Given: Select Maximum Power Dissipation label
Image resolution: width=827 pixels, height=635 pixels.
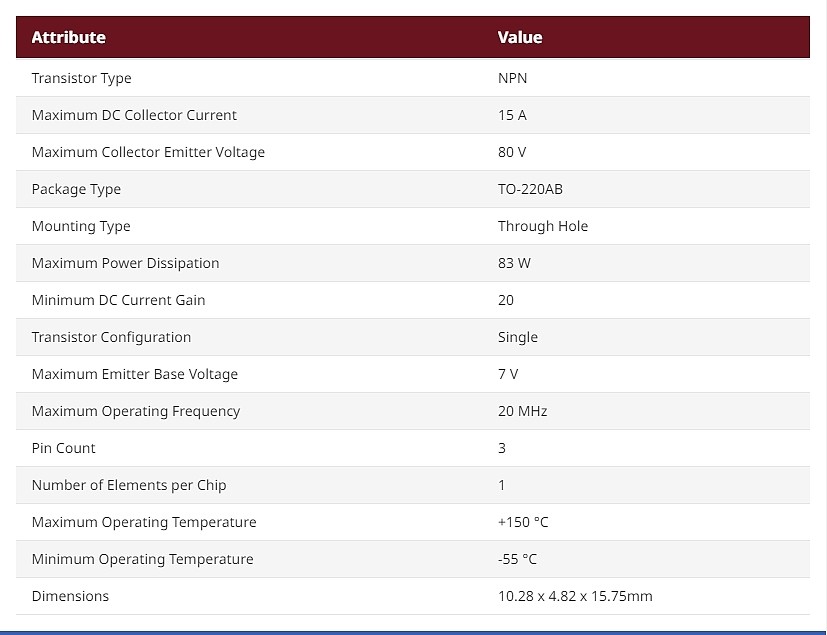Looking at the screenshot, I should [x=125, y=263].
